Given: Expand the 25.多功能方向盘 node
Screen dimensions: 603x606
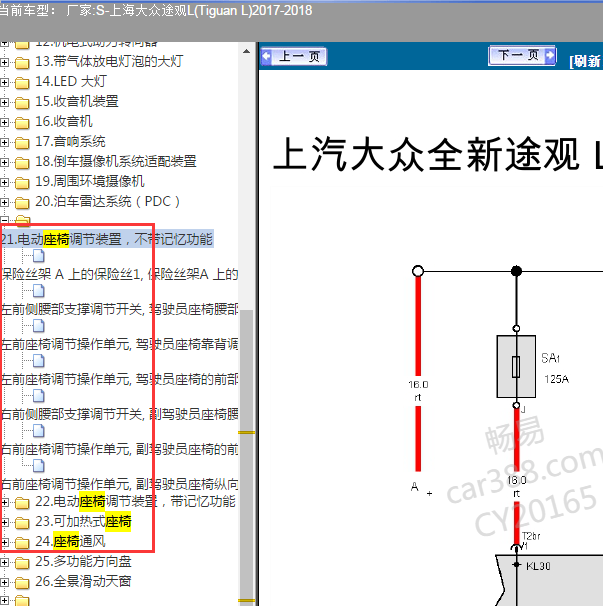Looking at the screenshot, I should 4,562.
